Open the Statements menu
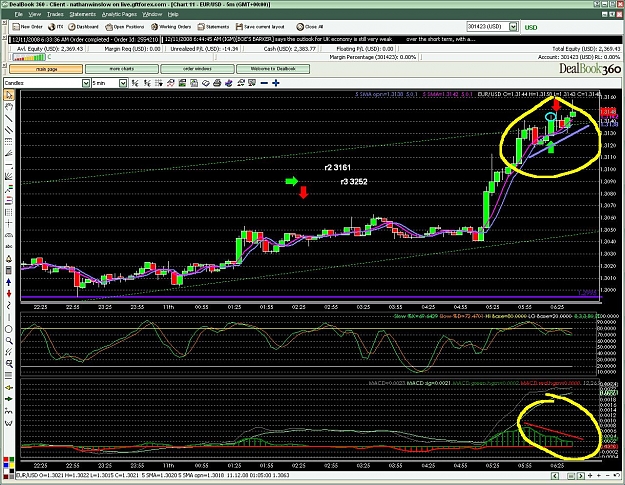Screen dimensions: 625x485 click(83, 14)
